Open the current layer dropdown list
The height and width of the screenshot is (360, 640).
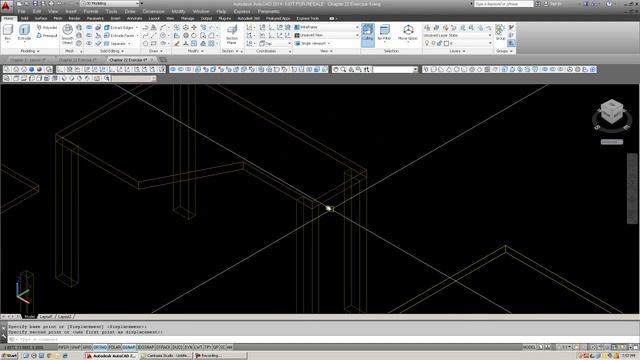click(469, 43)
